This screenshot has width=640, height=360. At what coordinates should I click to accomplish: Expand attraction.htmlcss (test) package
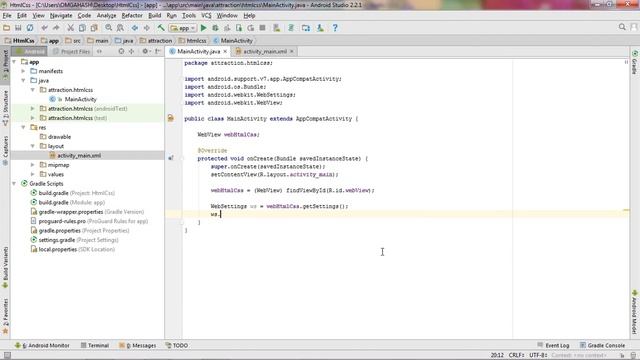33,118
